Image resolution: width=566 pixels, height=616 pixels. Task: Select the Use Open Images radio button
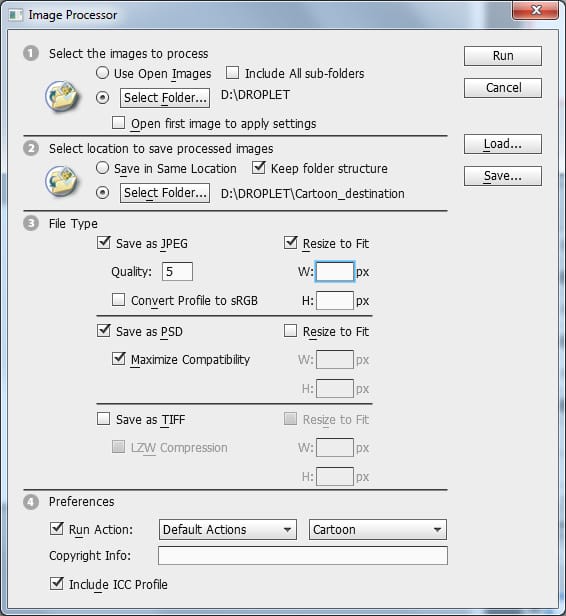(x=103, y=73)
